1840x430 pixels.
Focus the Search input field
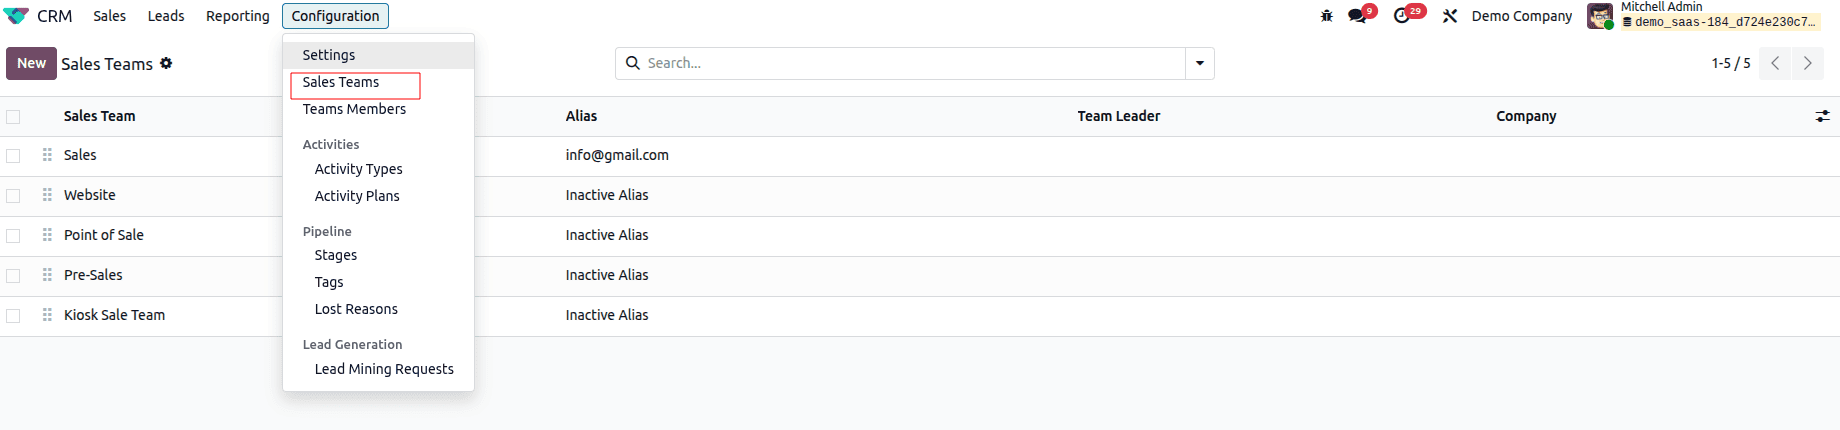coord(910,63)
